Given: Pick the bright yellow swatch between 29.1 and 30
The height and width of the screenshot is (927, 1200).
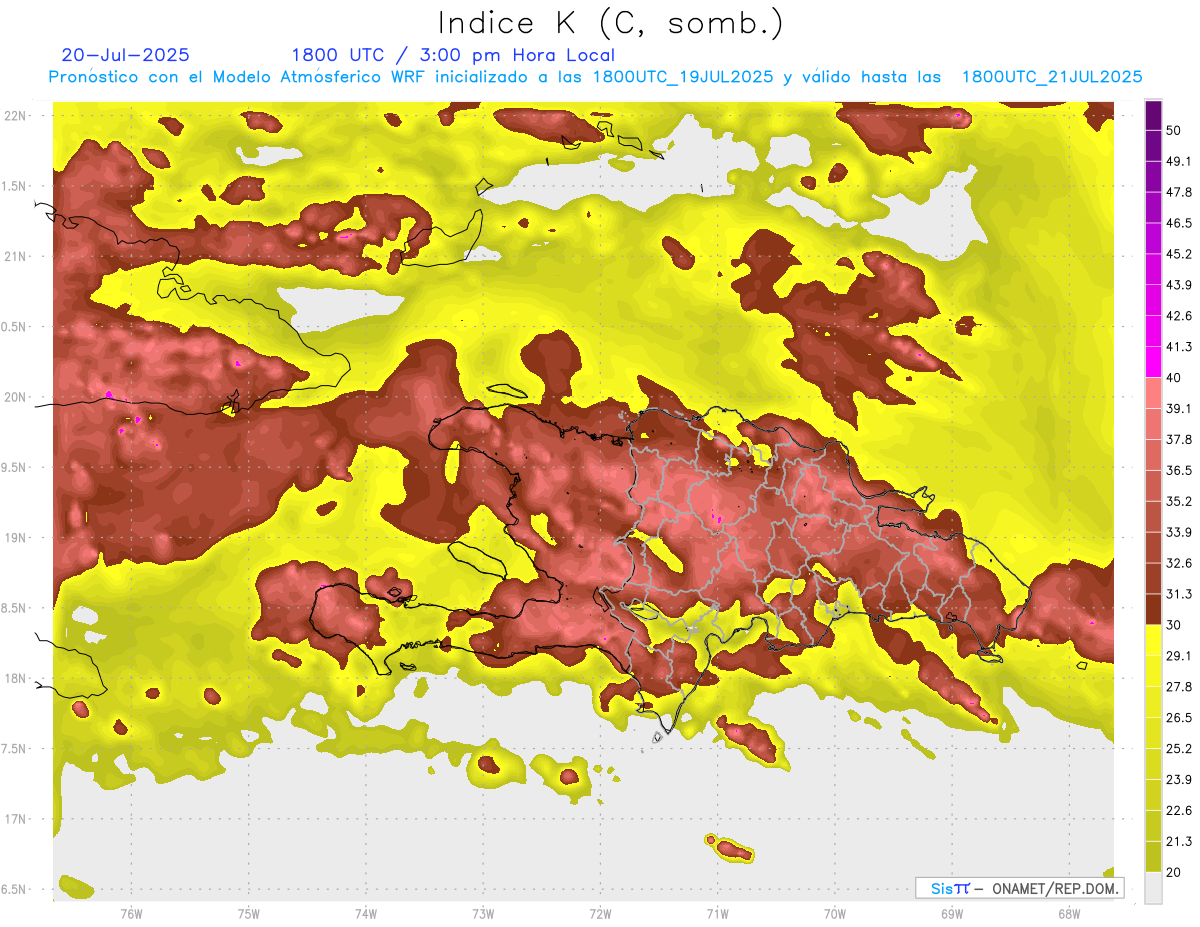Looking at the screenshot, I should pyautogui.click(x=1153, y=640).
